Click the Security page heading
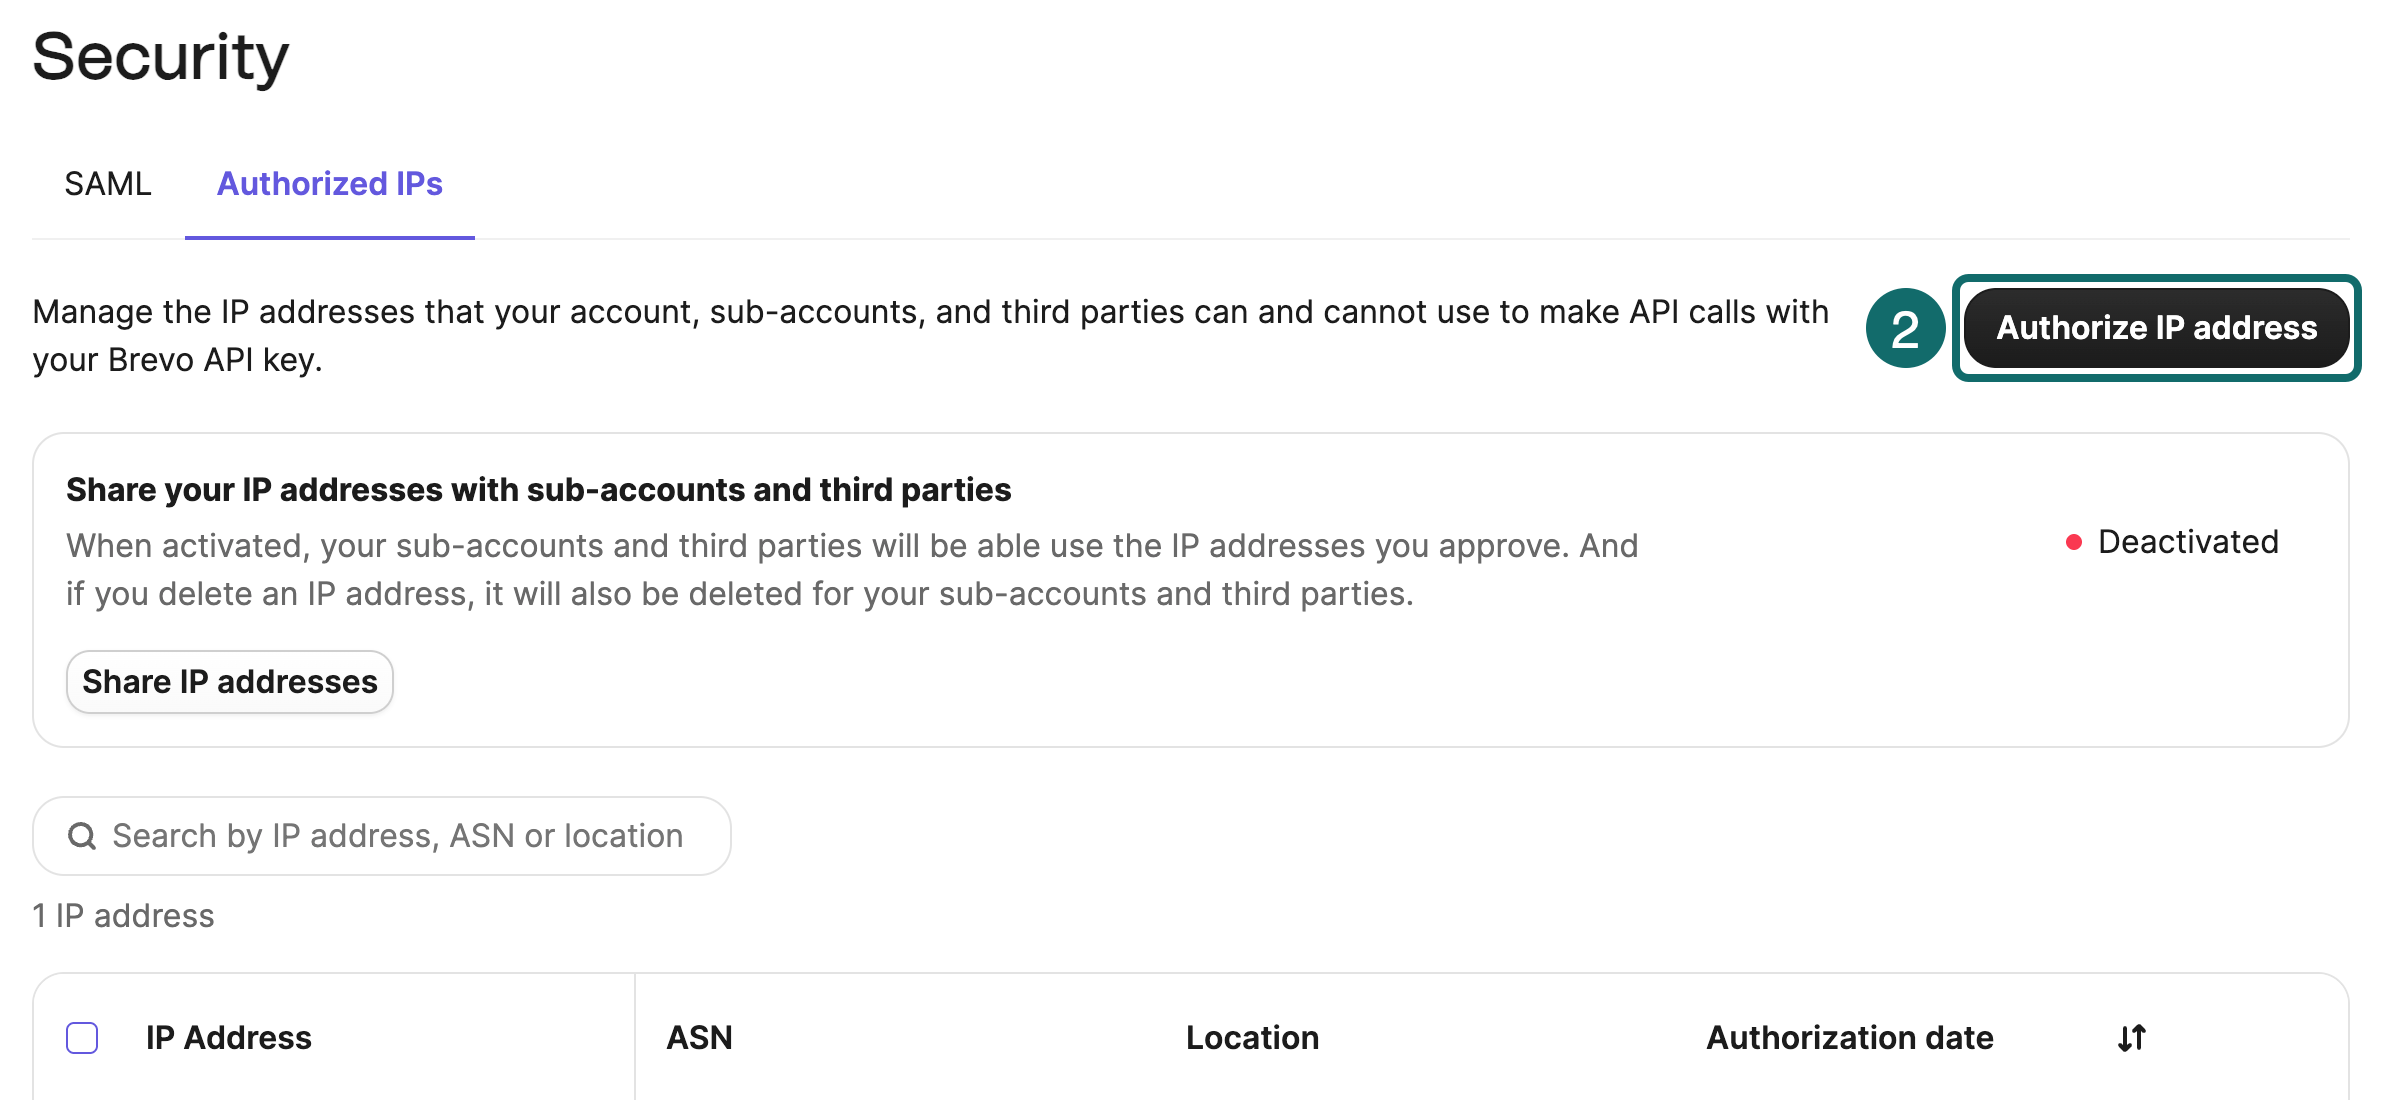Screen dimensions: 2382x1100 click(161, 57)
